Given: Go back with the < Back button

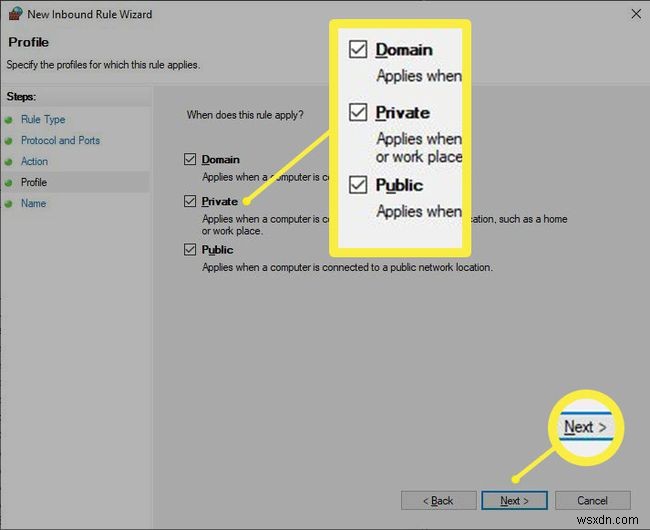Looking at the screenshot, I should [438, 501].
